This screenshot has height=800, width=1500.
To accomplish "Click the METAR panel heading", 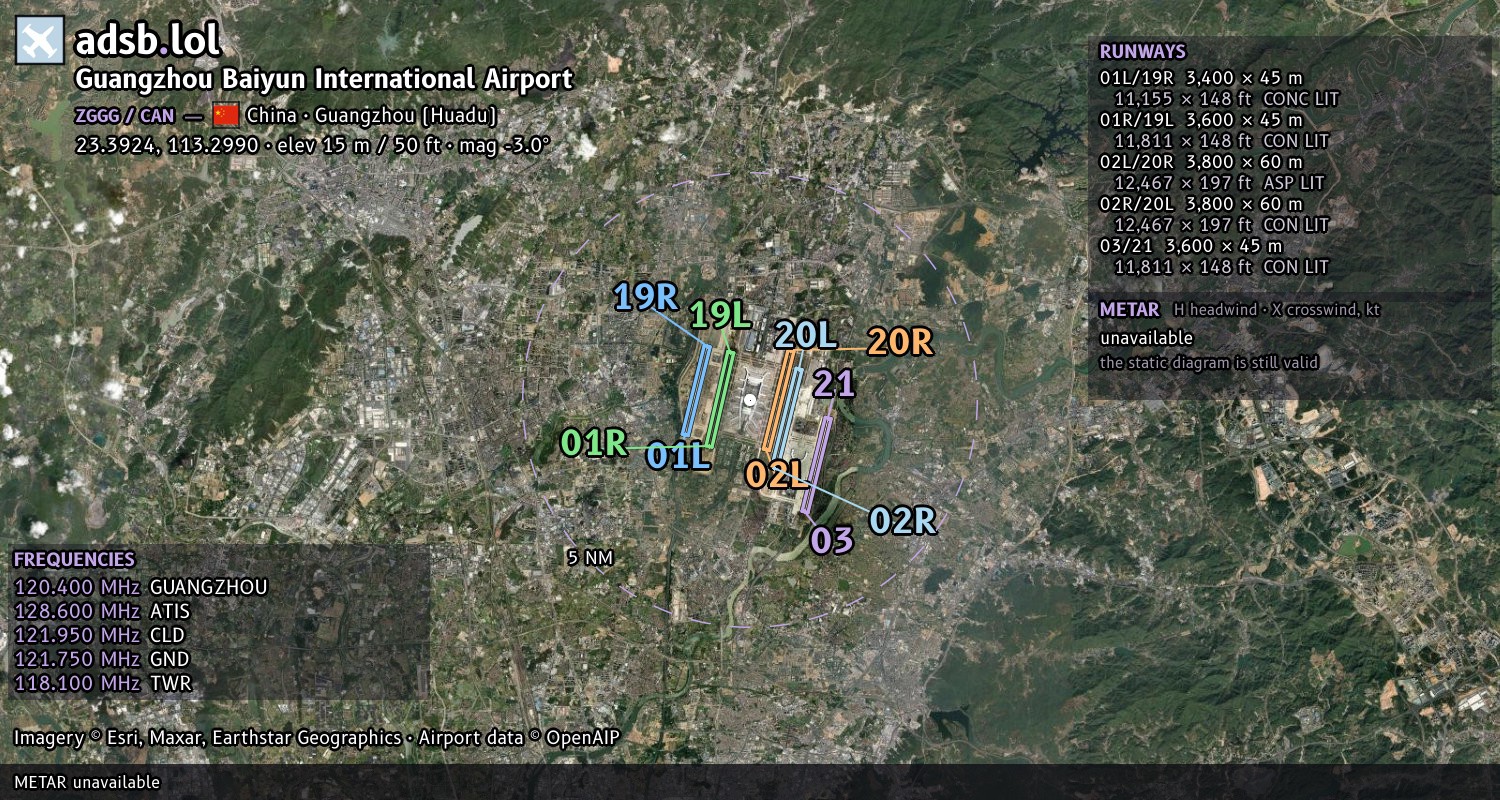I will point(1129,310).
